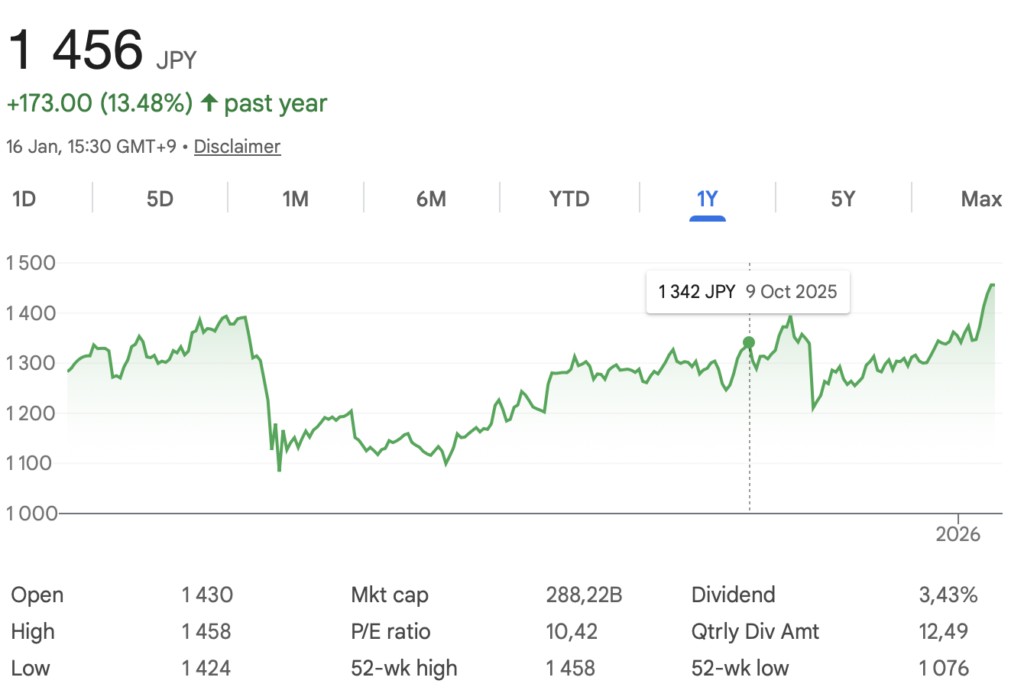Select the Mkt cap label
Screen dimensions: 1024x700
point(389,595)
